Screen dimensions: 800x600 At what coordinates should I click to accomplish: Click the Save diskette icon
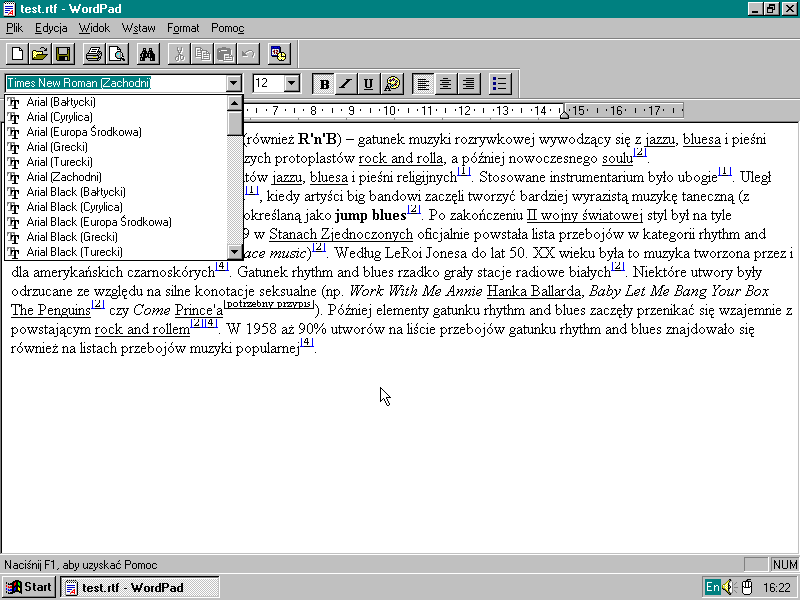[x=63, y=54]
